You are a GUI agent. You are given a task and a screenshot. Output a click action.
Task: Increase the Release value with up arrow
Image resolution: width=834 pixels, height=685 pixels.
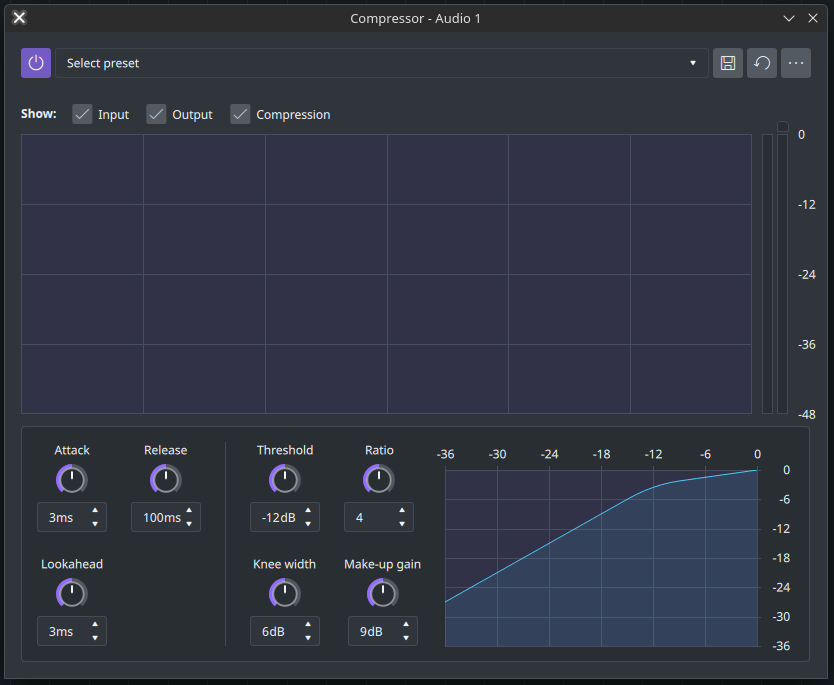point(189,510)
